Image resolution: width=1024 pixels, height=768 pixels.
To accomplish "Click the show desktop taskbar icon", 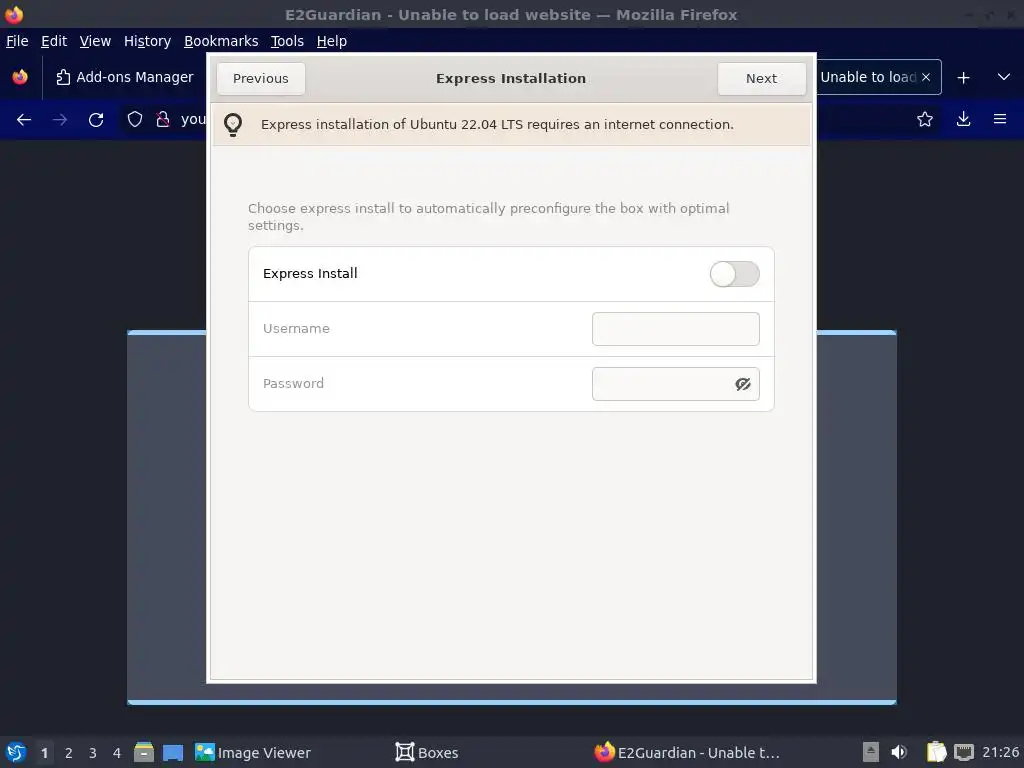I will click(x=173, y=752).
